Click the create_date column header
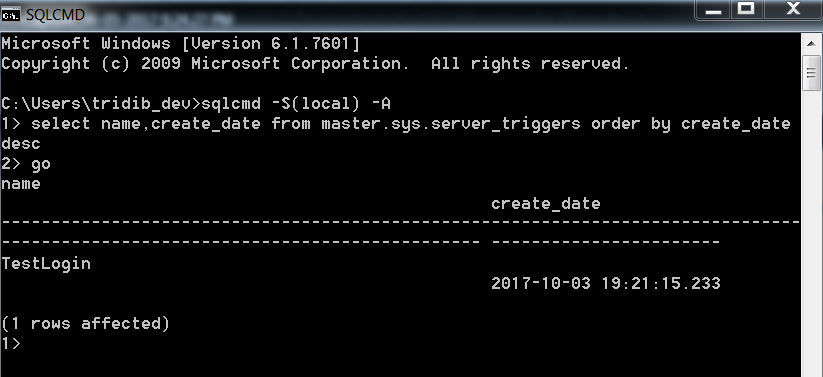This screenshot has height=377, width=823. (546, 204)
